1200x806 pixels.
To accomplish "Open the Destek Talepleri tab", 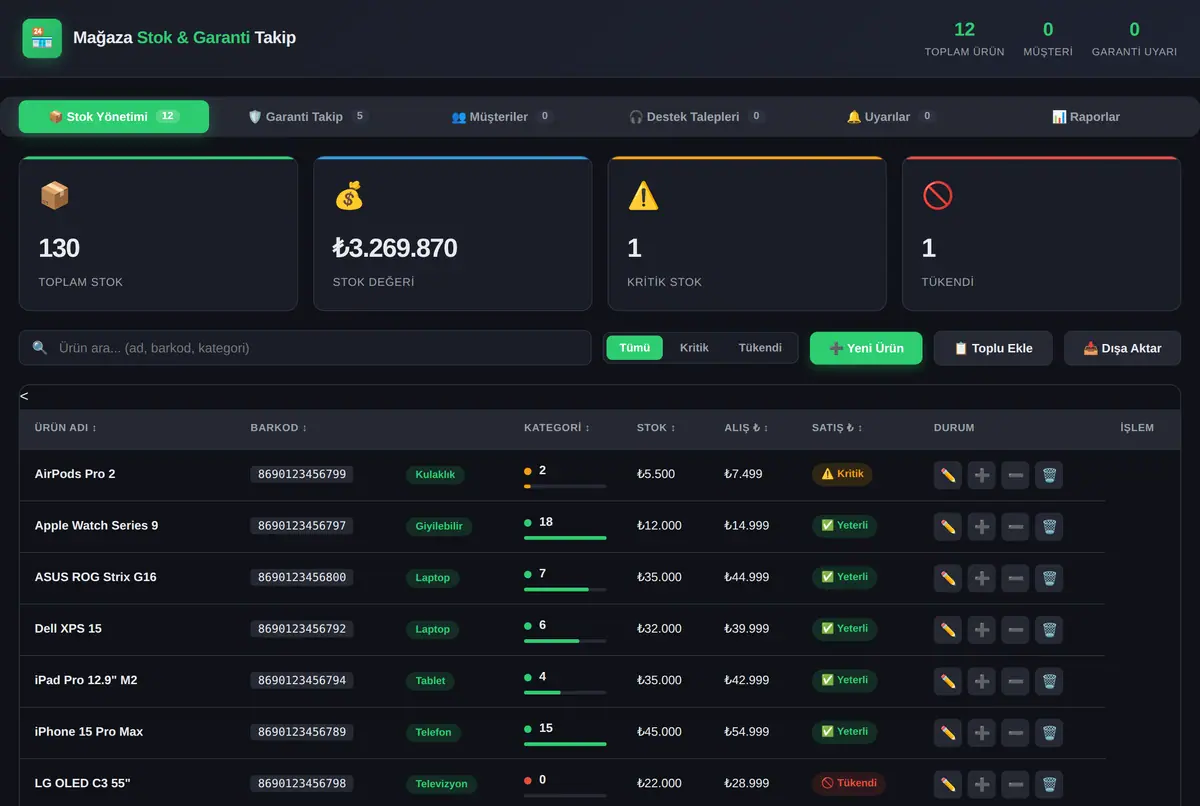I will coord(696,117).
